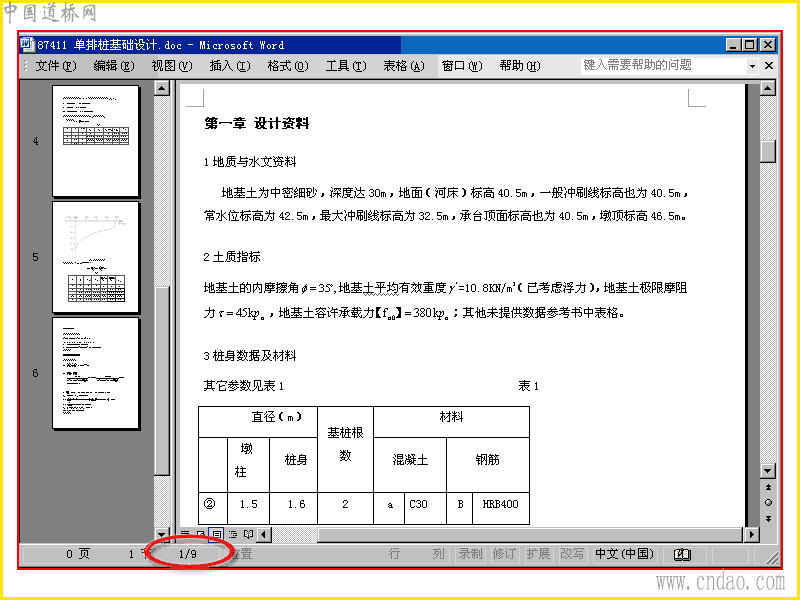This screenshot has width=800, height=600.
Task: Select page 5 thumbnail in the pane
Action: pos(95,257)
